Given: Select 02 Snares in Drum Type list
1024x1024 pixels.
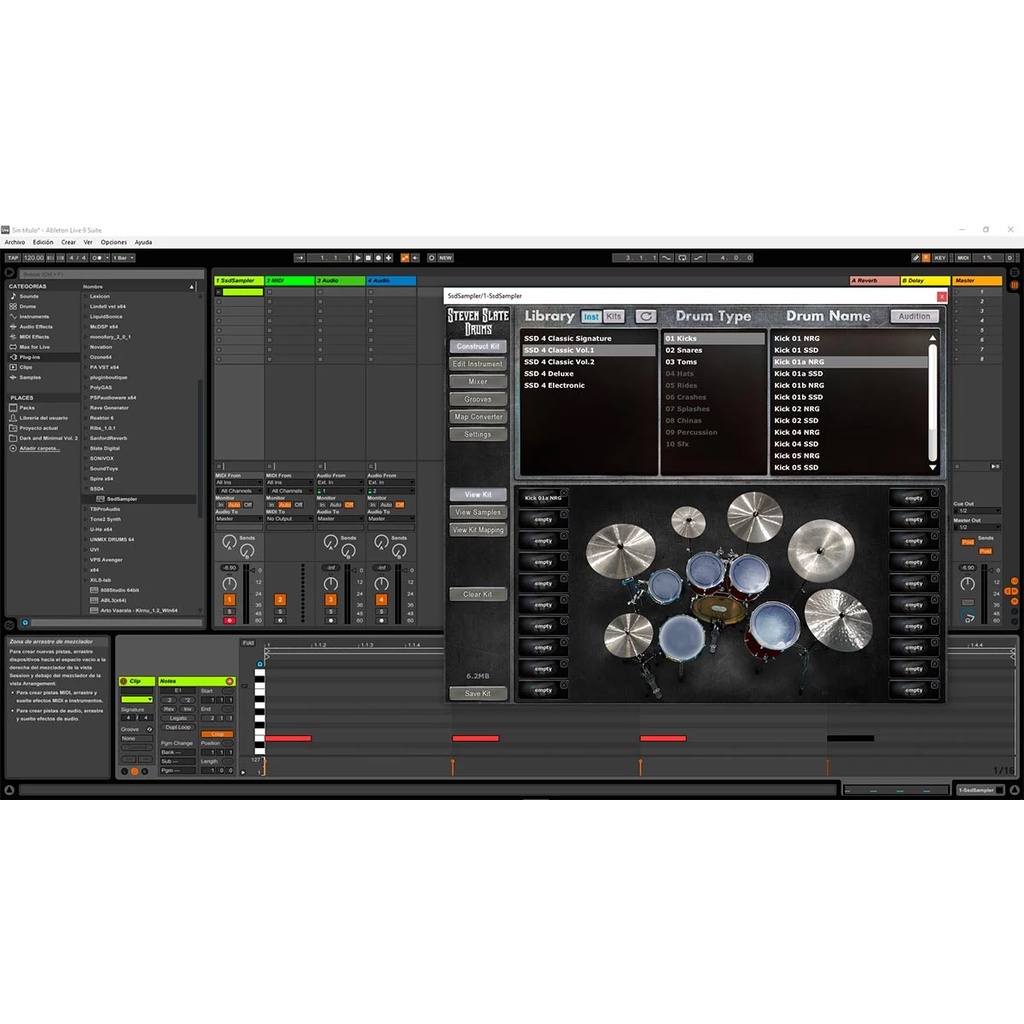Looking at the screenshot, I should (684, 351).
